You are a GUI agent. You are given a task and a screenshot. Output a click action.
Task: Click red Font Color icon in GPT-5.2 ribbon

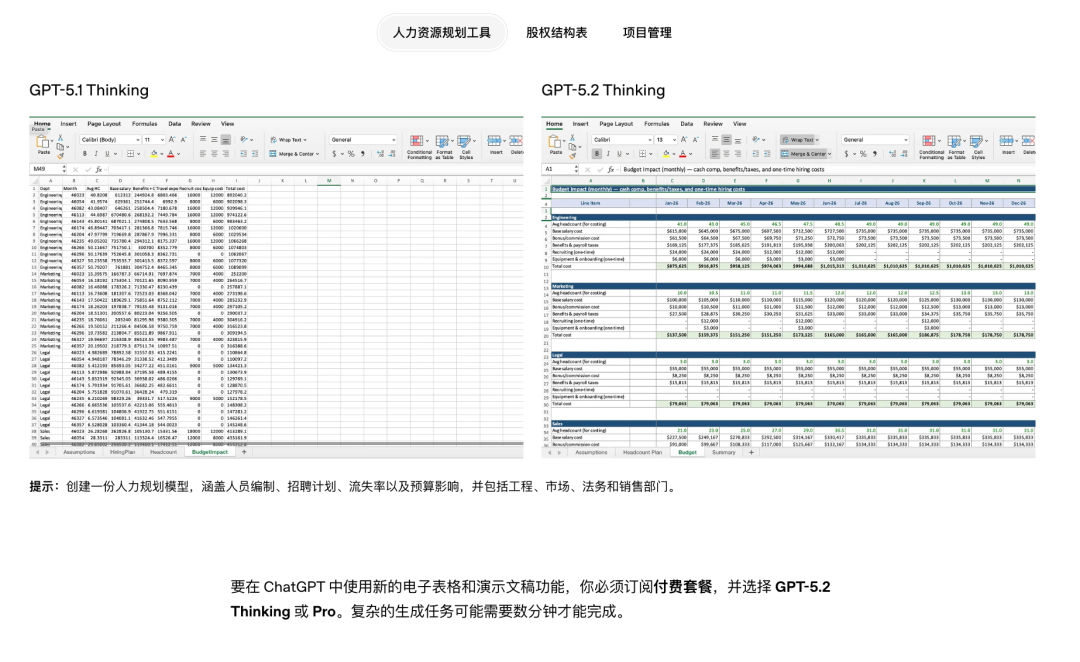pos(683,154)
